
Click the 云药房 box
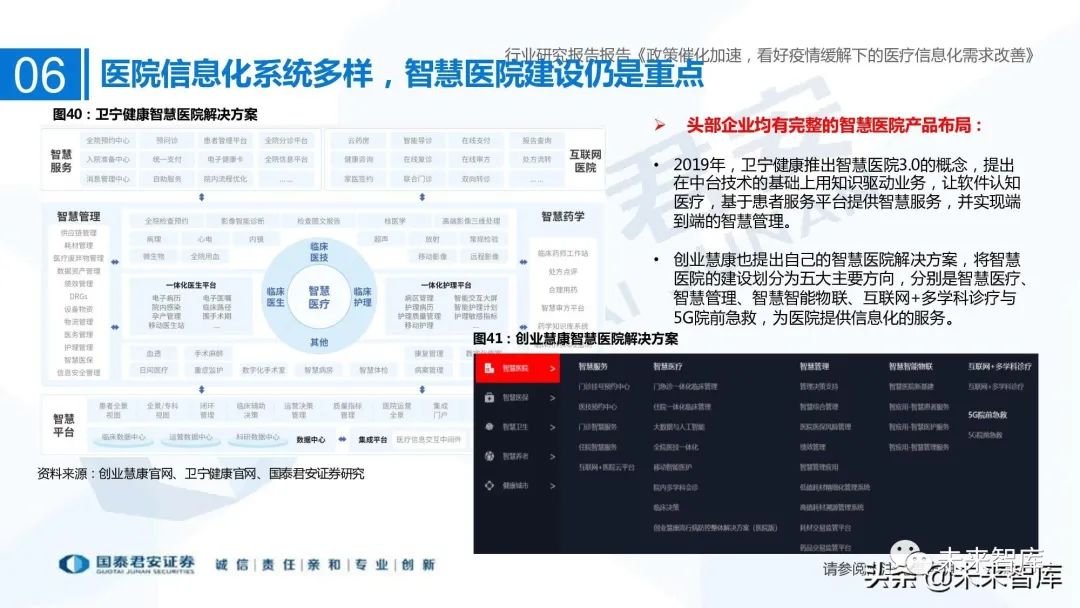pyautogui.click(x=358, y=140)
